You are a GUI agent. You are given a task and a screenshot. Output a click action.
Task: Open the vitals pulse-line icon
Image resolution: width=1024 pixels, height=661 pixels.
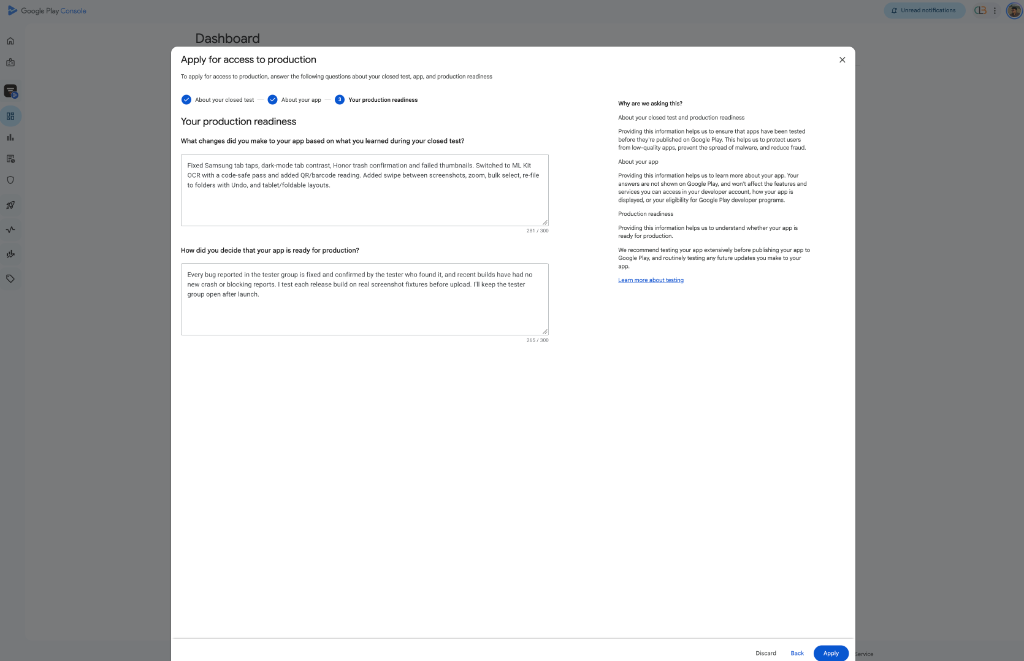[x=10, y=229]
